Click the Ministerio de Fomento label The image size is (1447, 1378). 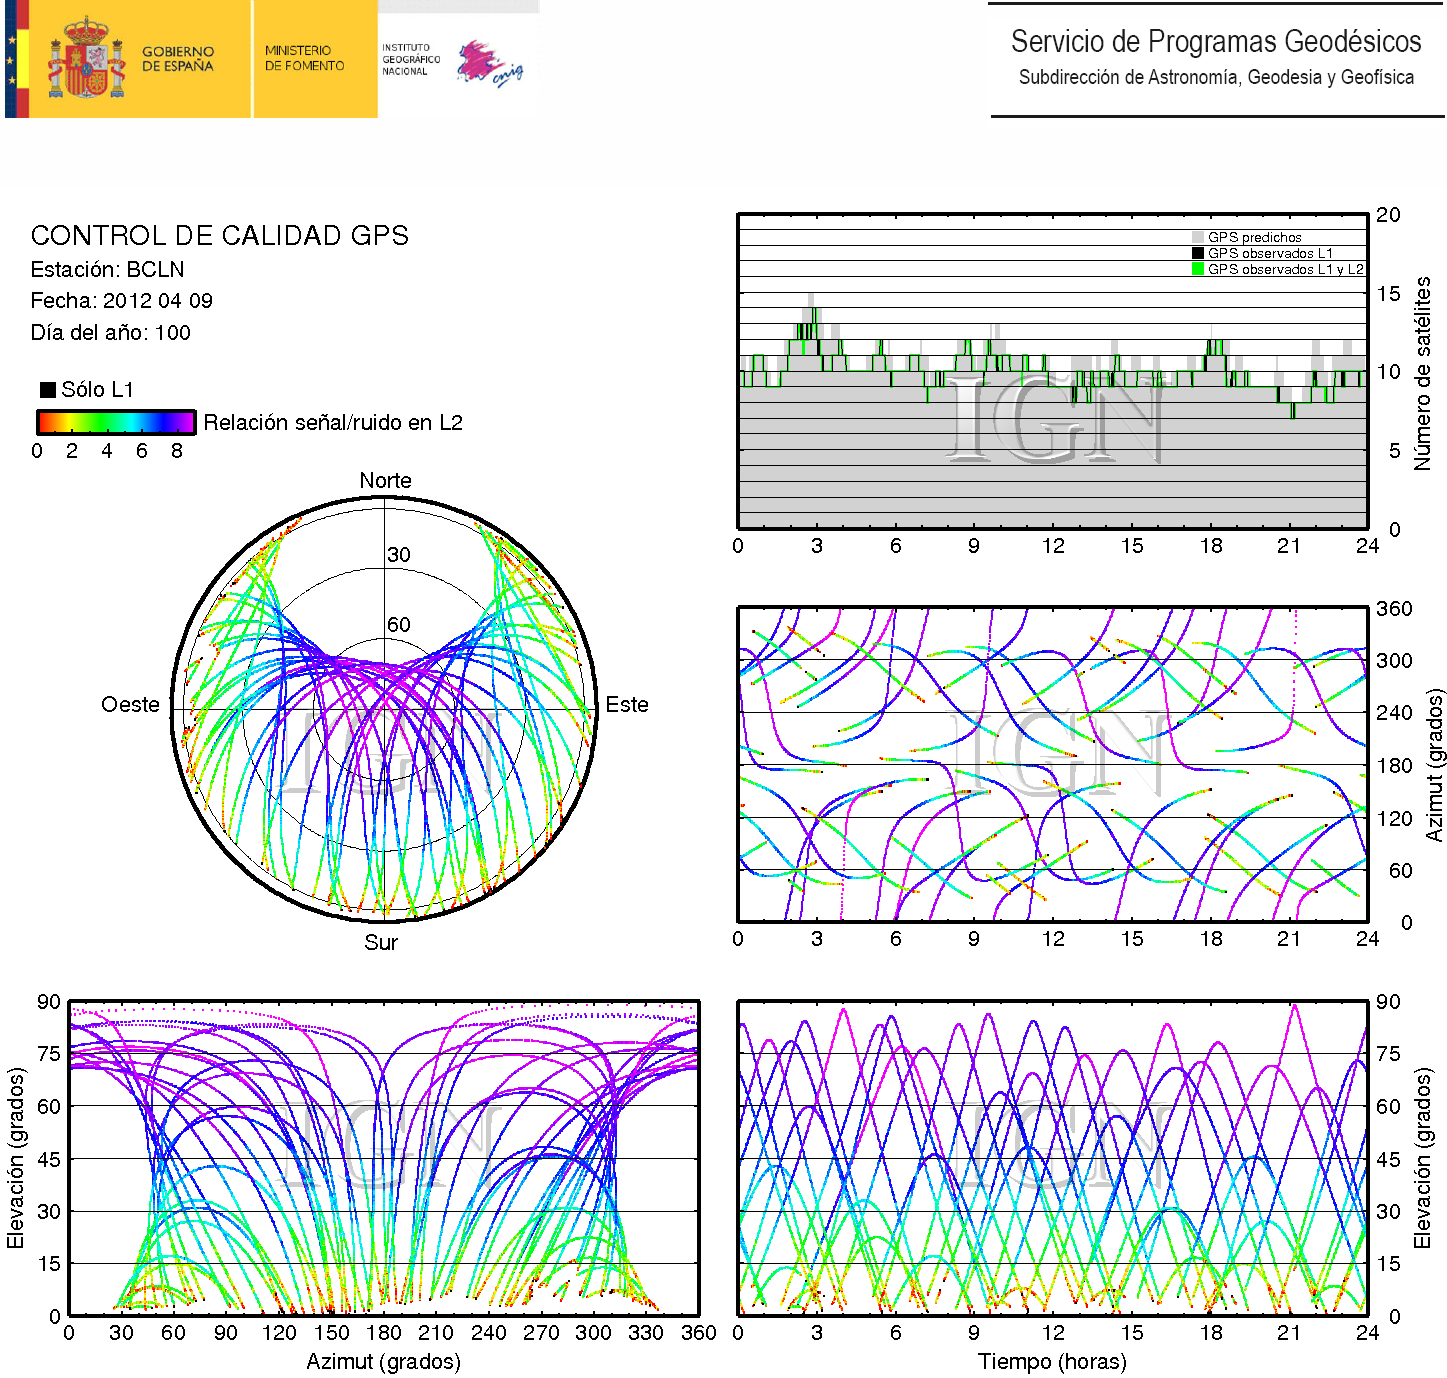[304, 58]
